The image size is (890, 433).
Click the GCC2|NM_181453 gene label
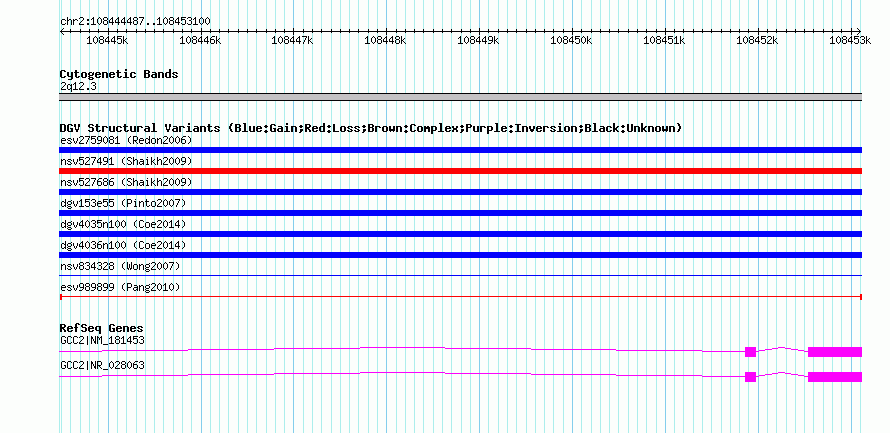102,340
